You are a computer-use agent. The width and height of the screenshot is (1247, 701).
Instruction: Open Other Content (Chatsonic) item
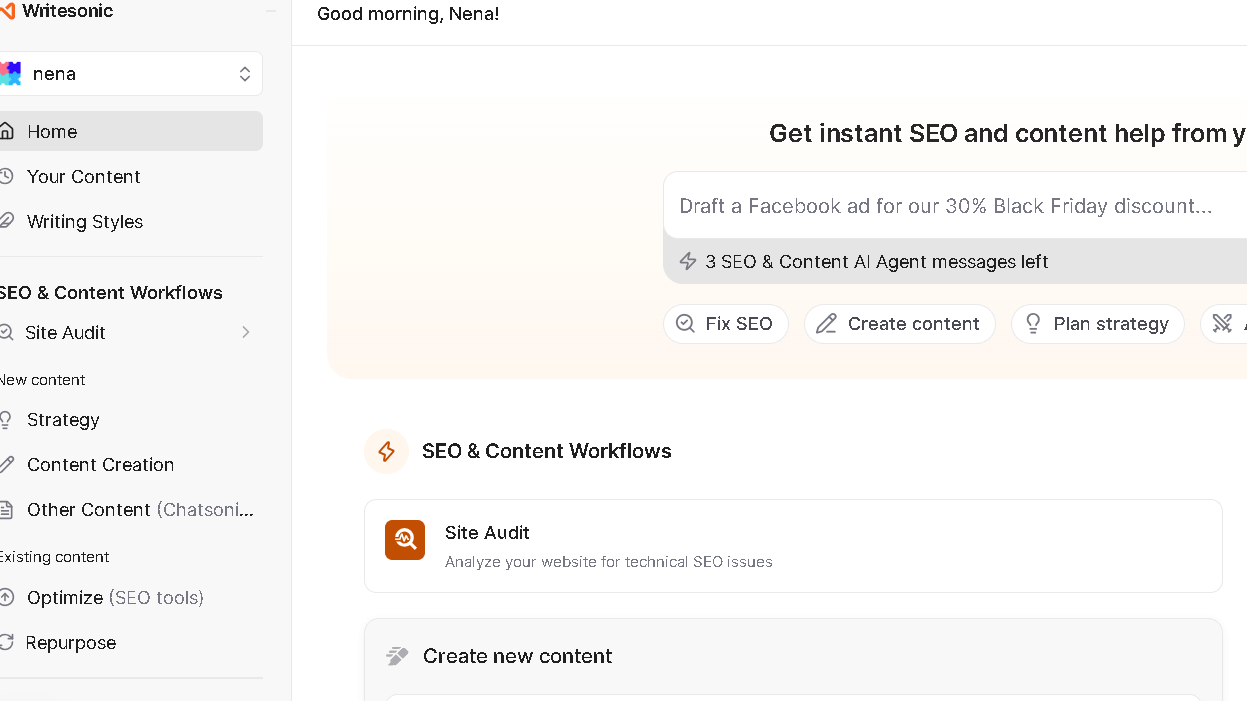click(x=131, y=509)
